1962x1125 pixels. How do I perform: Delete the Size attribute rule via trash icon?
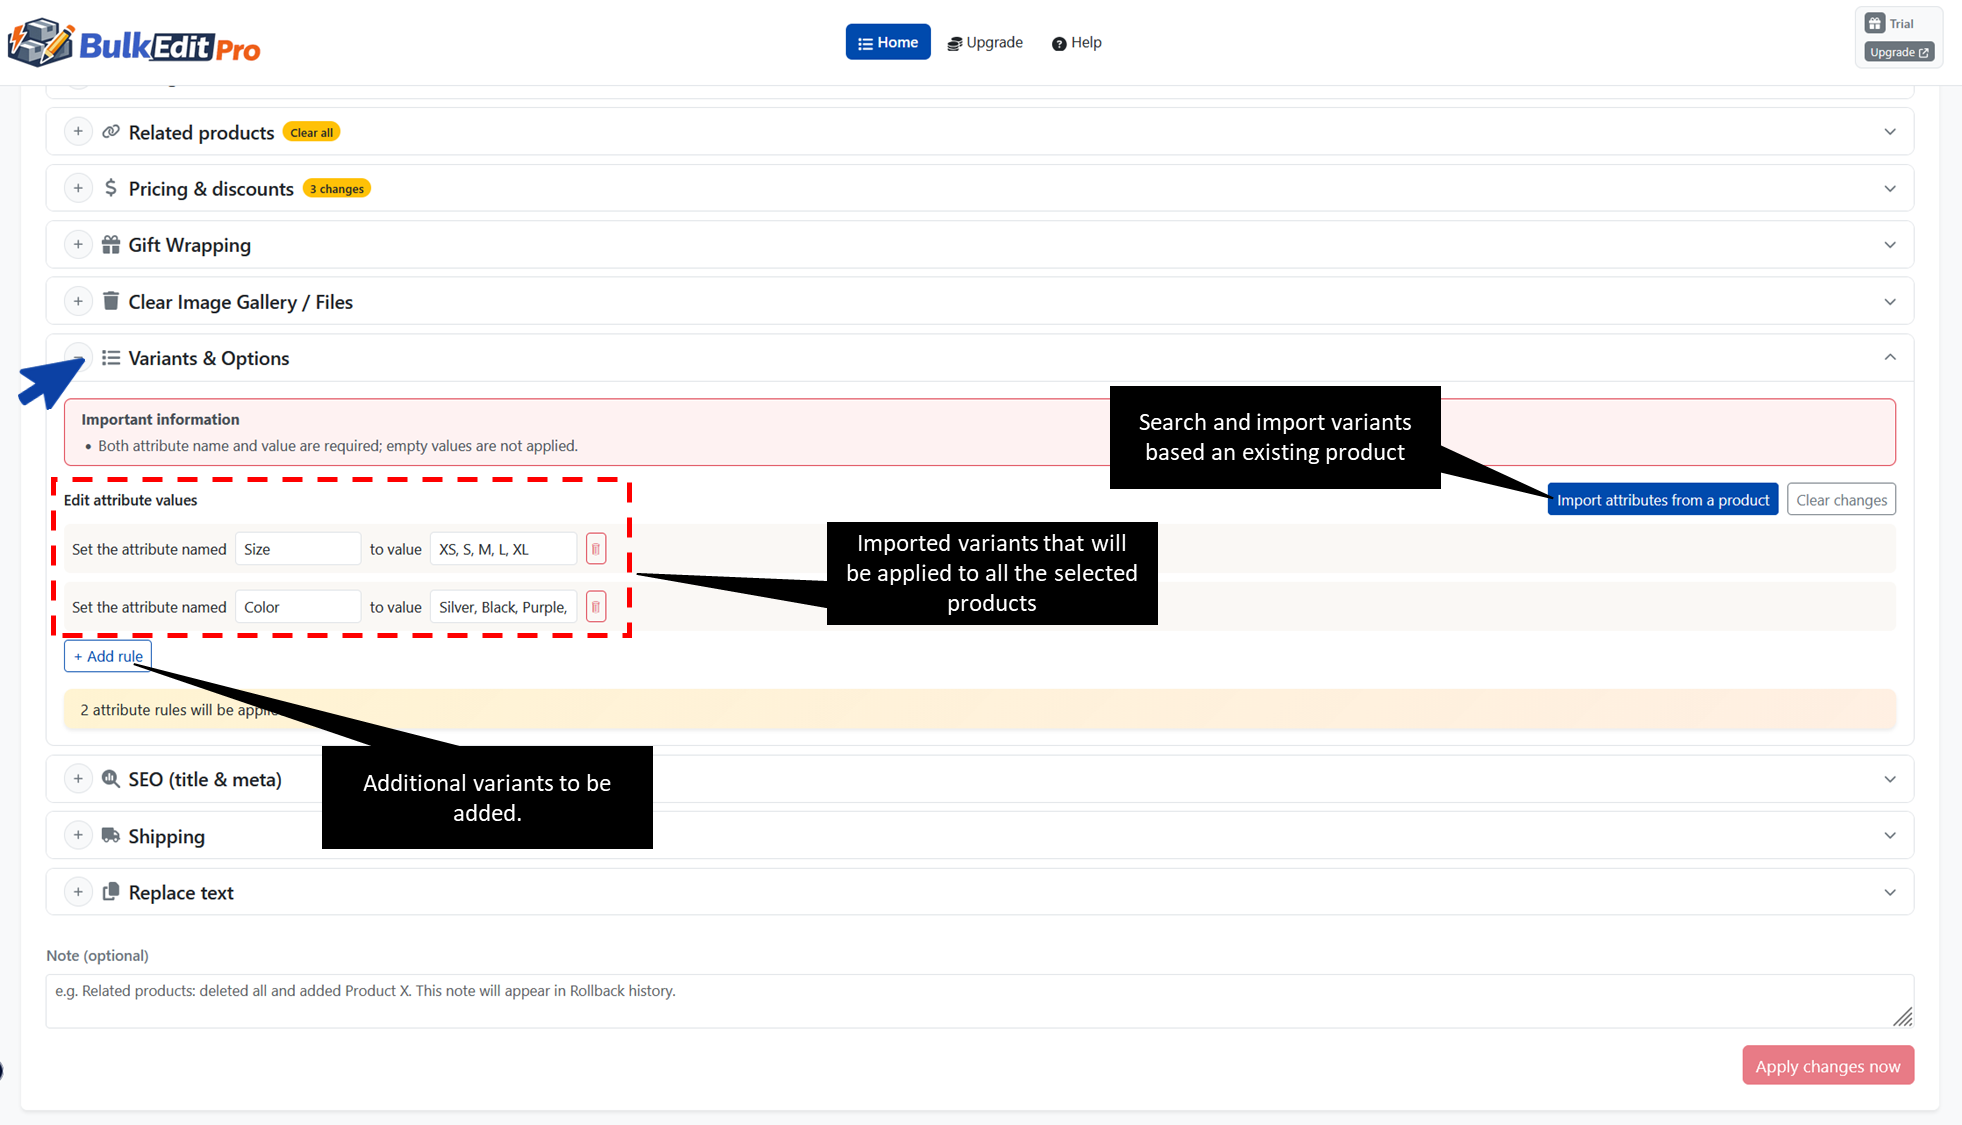click(596, 548)
